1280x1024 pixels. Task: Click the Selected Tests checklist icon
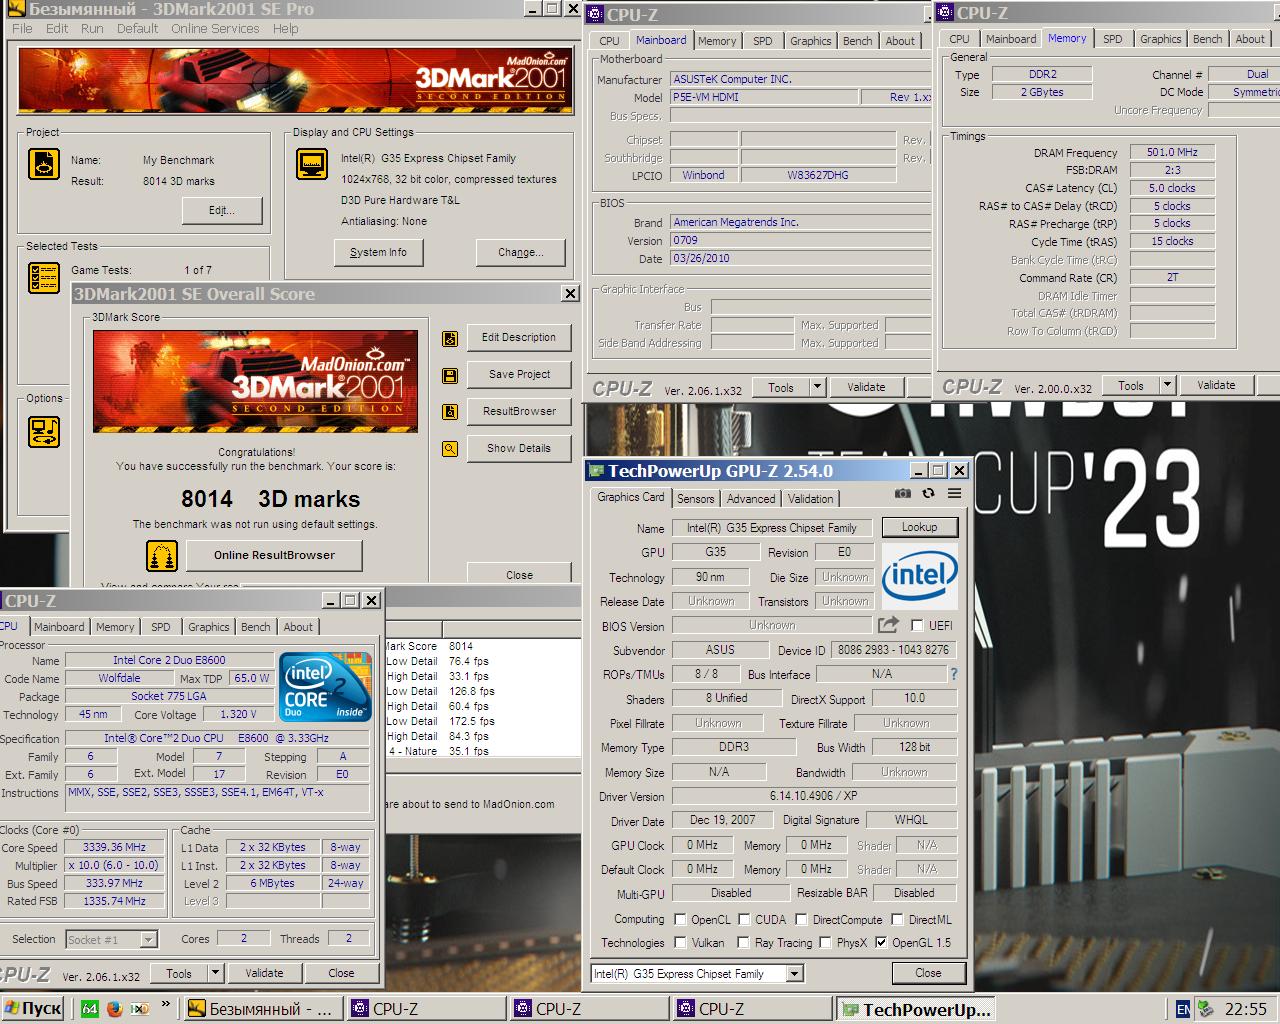[x=44, y=278]
